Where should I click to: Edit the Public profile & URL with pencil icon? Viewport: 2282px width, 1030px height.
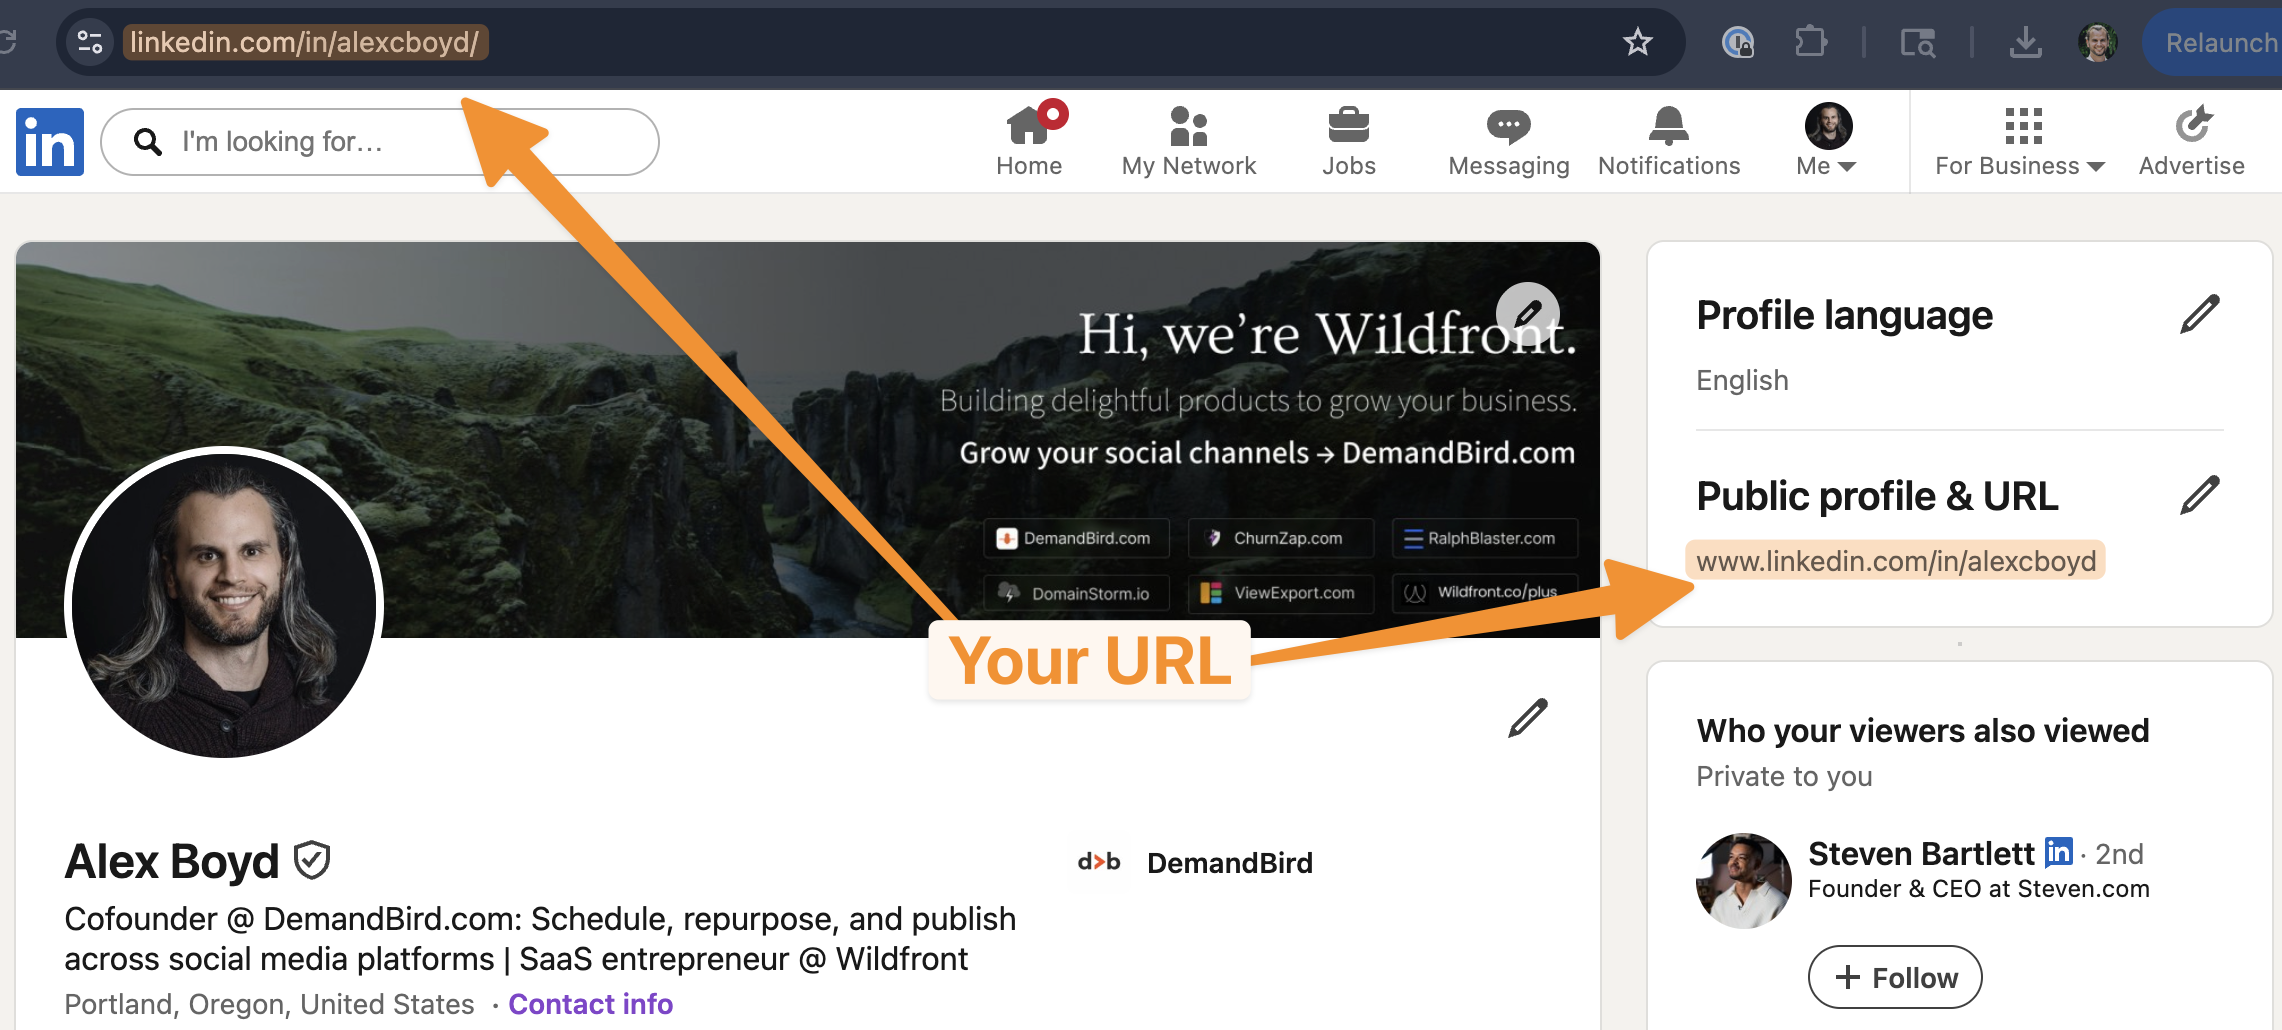[2200, 495]
